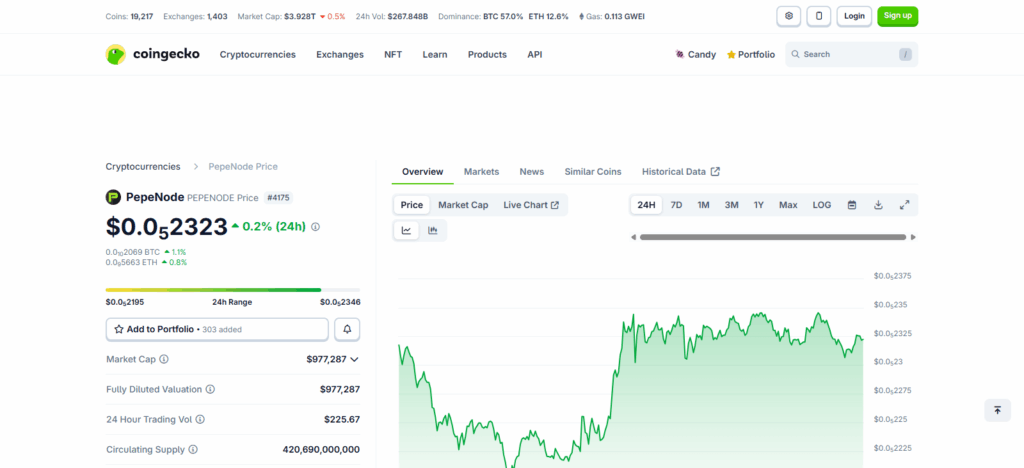Screen dimensions: 1024x468
Task: Expand the Market Cap value chevron
Action: coord(354,359)
